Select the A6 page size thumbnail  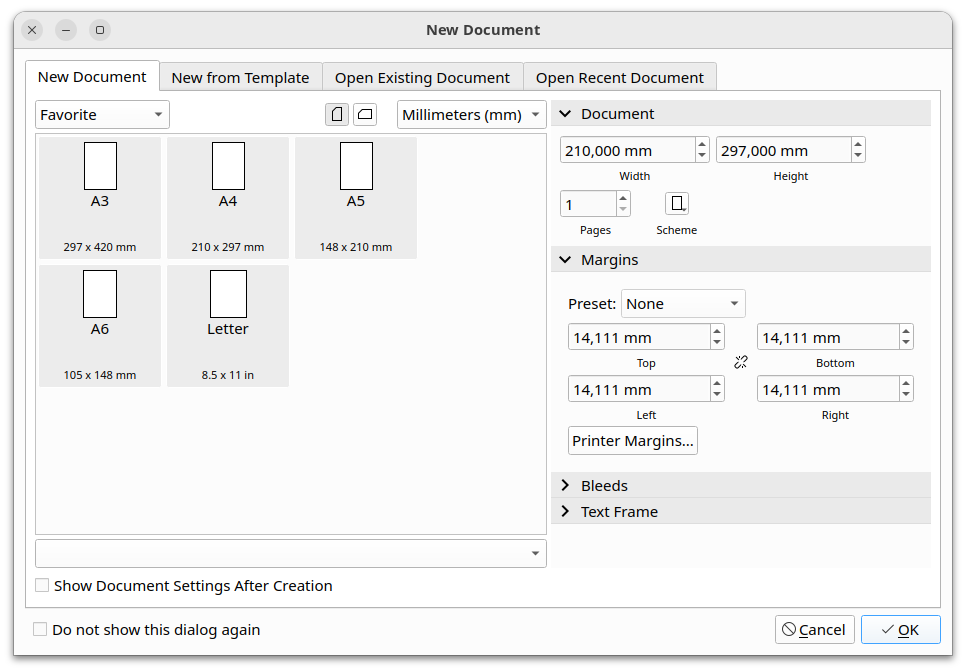click(x=100, y=325)
